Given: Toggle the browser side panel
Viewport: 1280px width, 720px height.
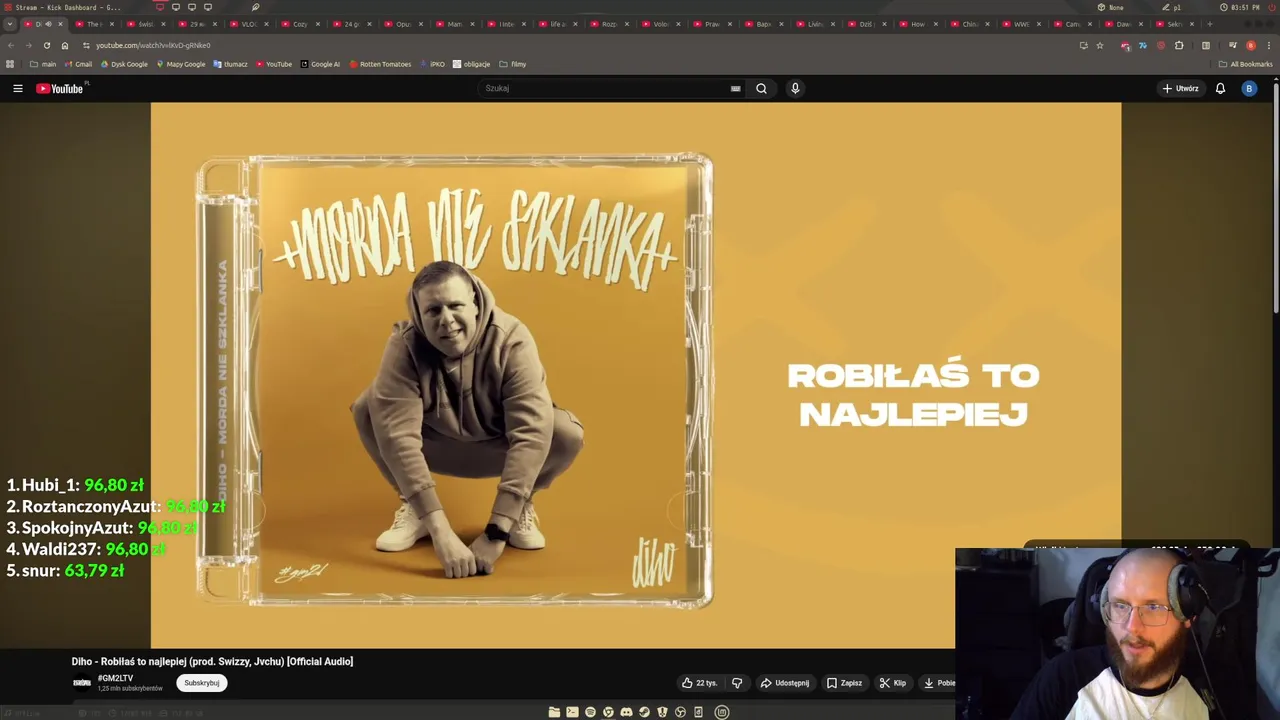Looking at the screenshot, I should tap(1206, 45).
